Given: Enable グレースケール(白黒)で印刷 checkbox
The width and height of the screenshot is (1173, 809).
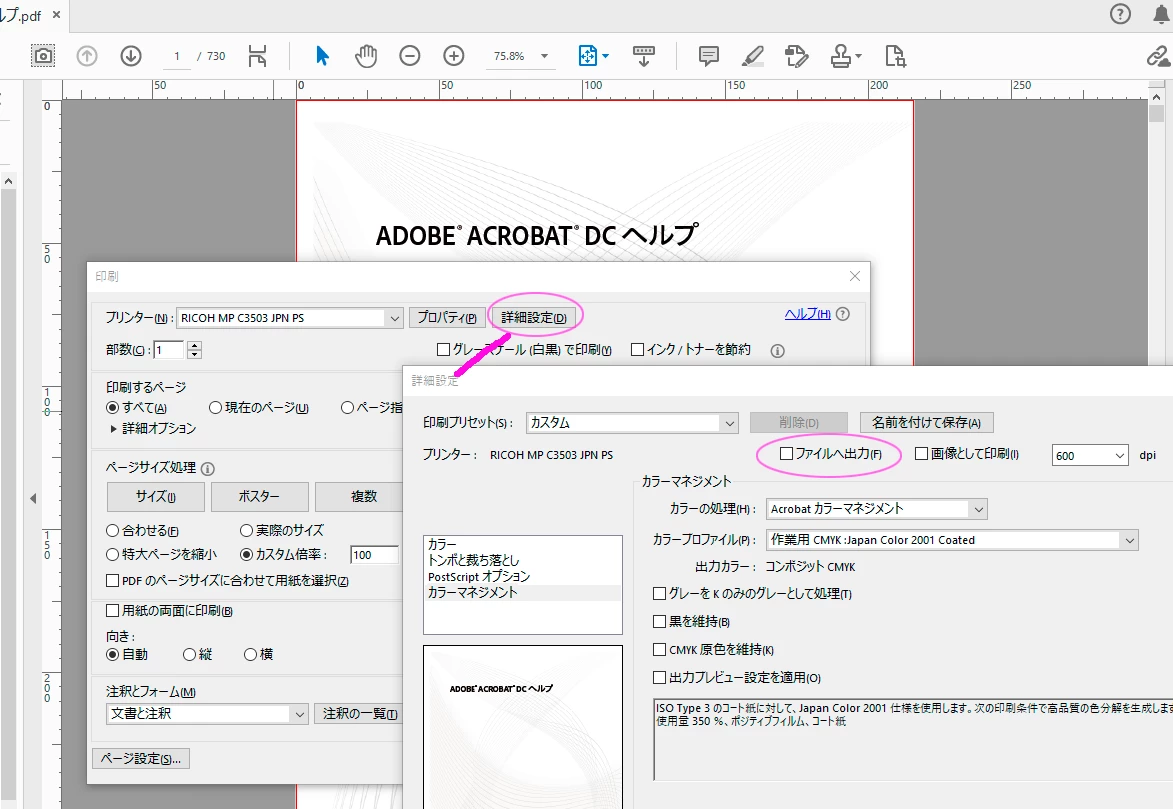Looking at the screenshot, I should [x=443, y=349].
